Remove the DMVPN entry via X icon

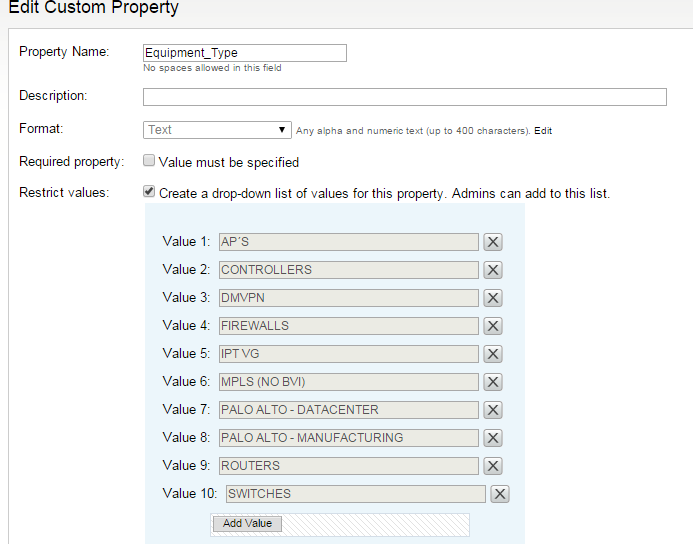click(x=493, y=298)
